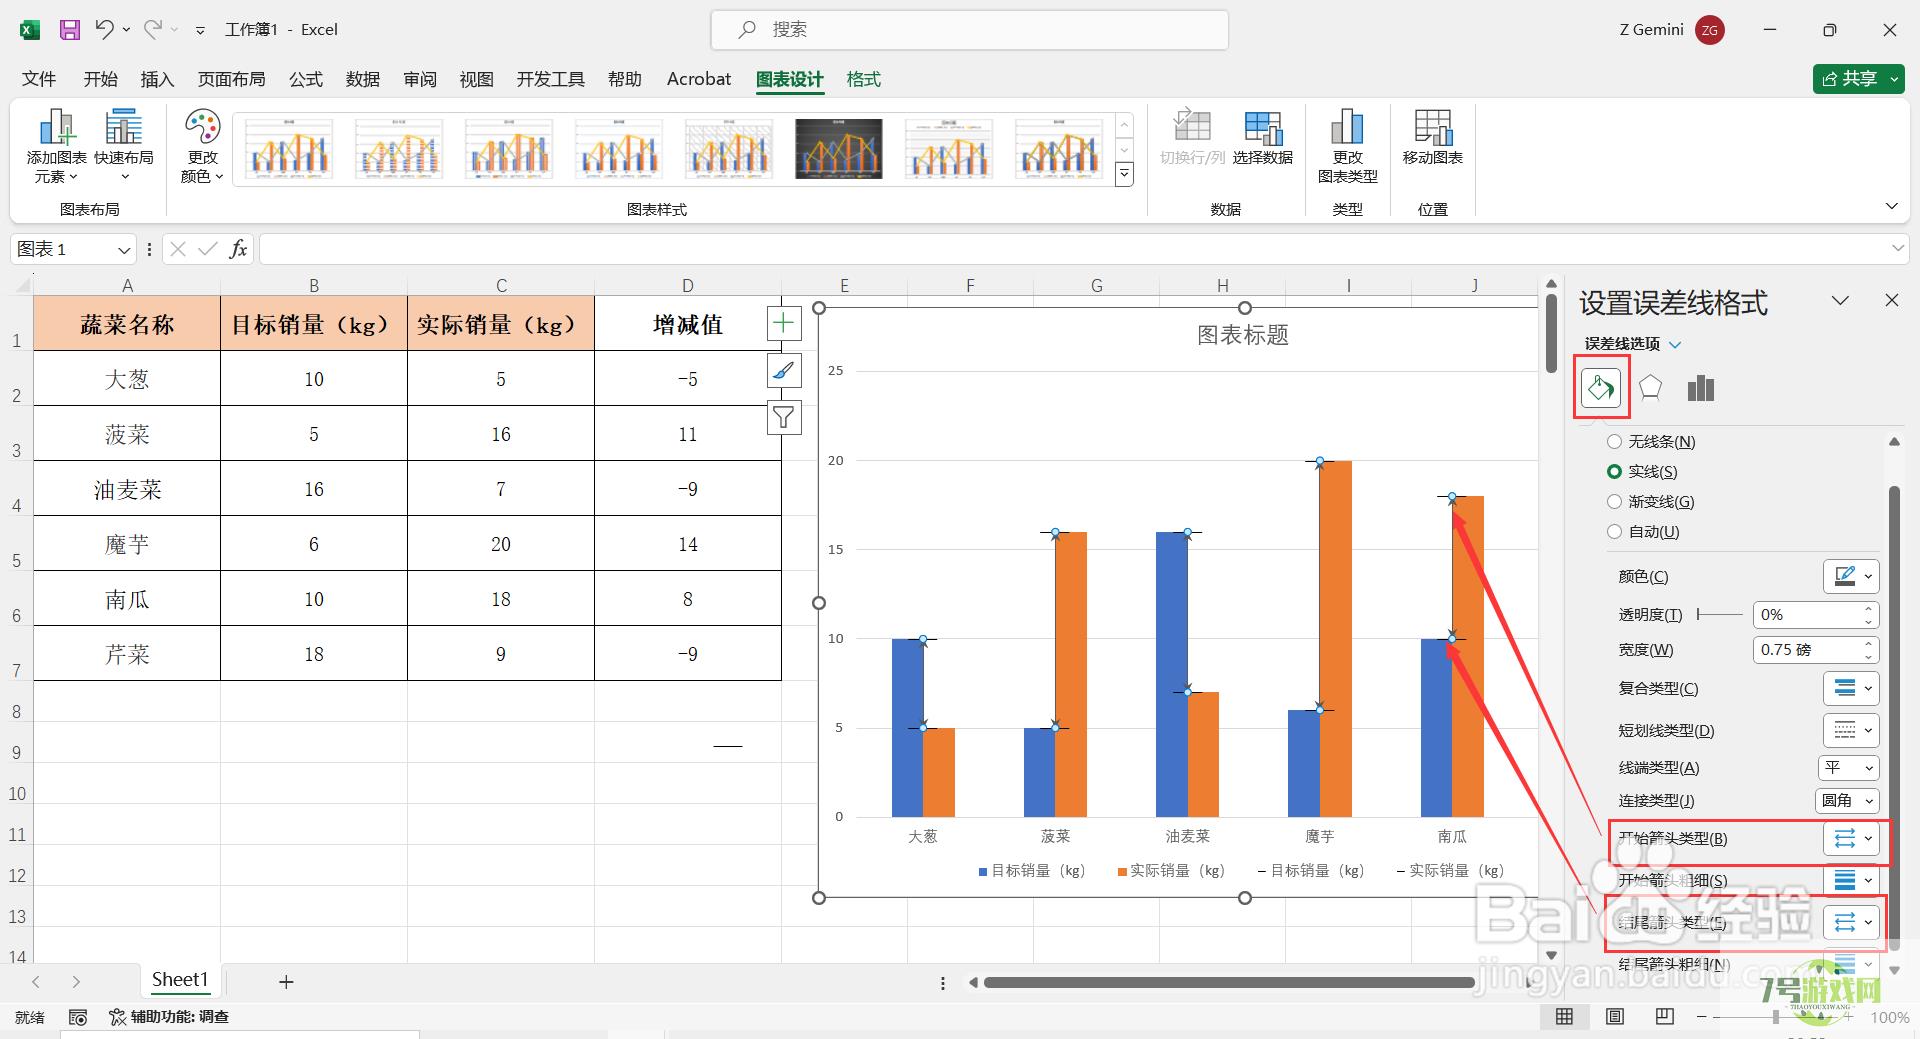1920x1039 pixels.
Task: Click the Save icon in the title bar
Action: click(69, 30)
